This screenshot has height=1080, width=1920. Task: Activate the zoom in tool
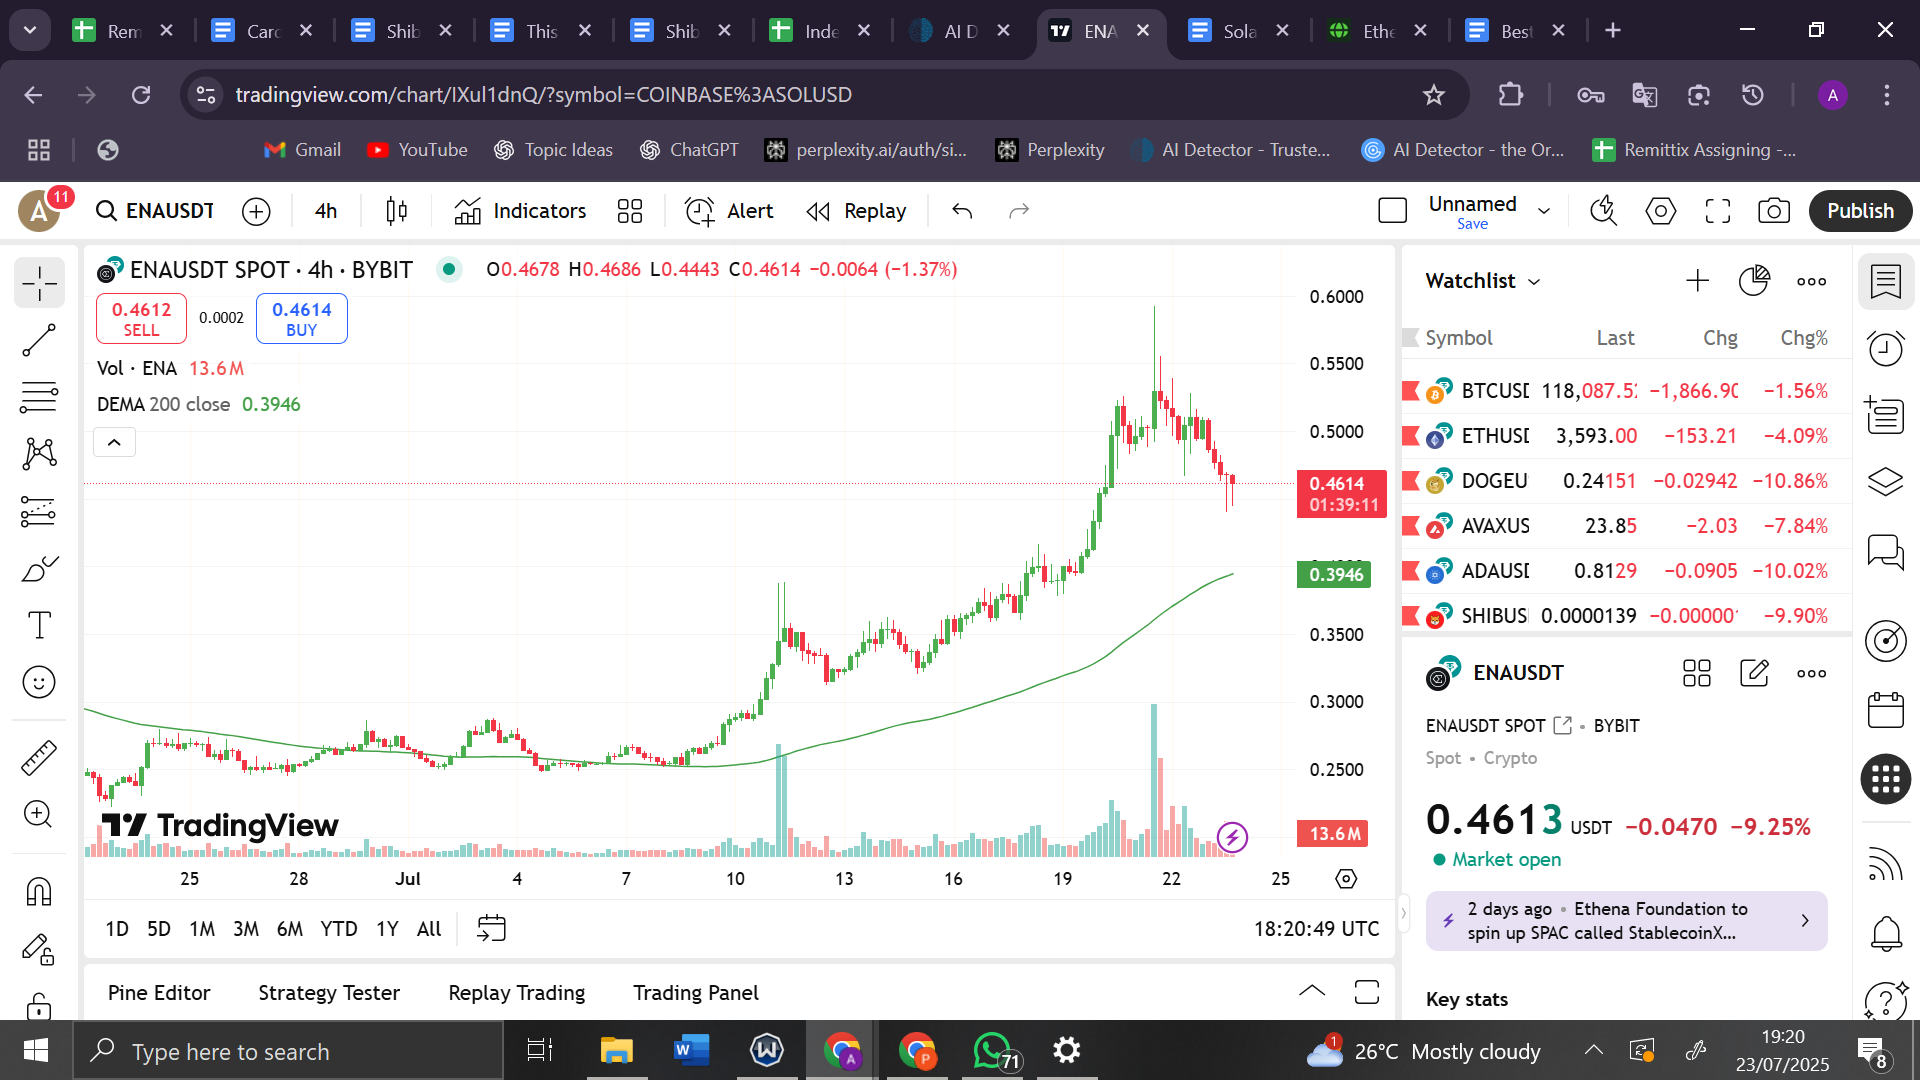(39, 814)
